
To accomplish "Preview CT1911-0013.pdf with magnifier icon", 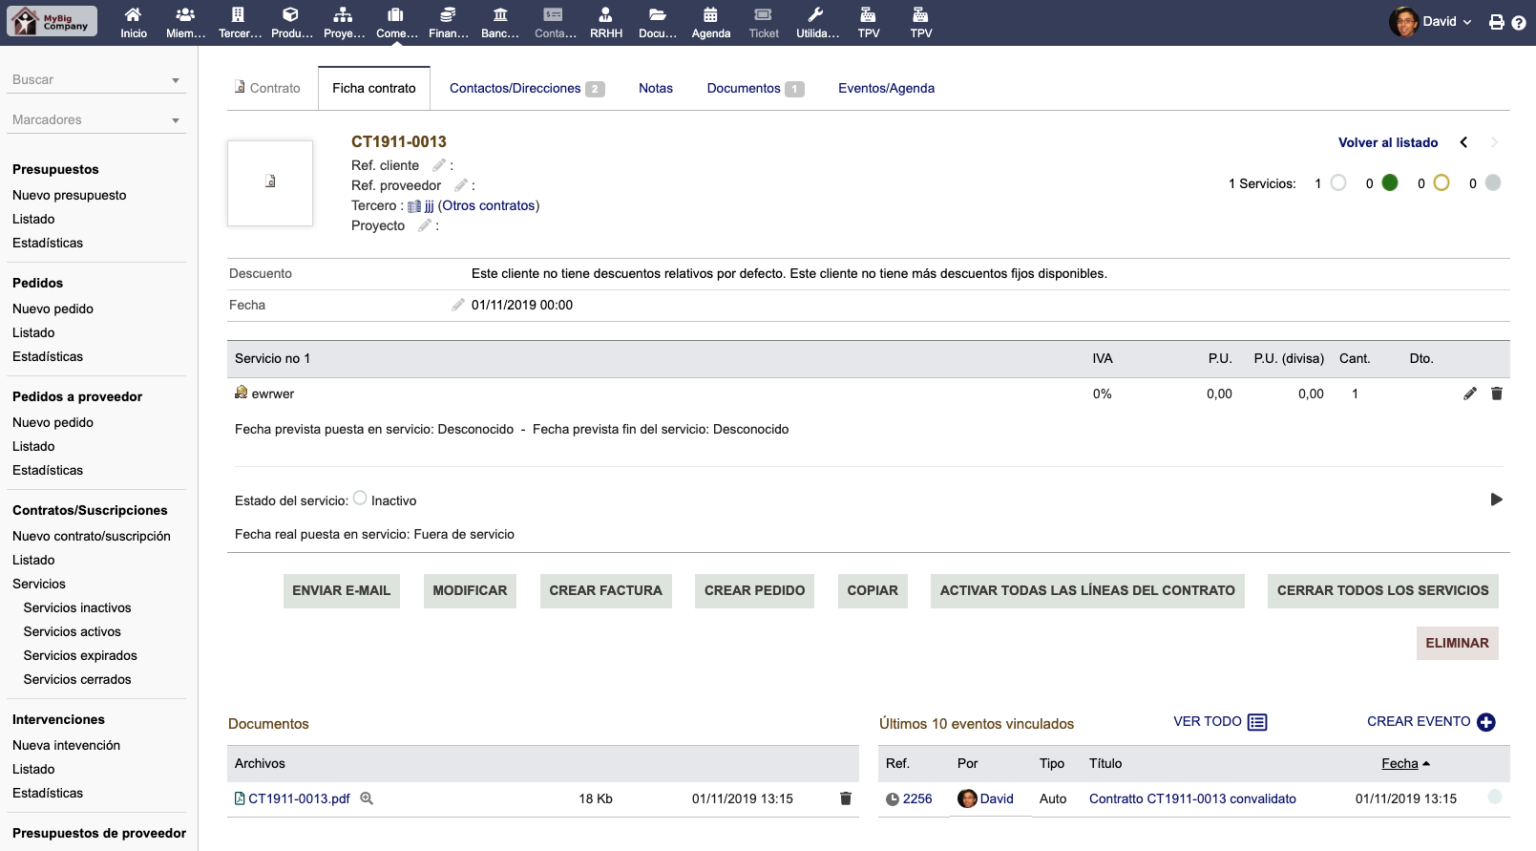I will pyautogui.click(x=366, y=798).
